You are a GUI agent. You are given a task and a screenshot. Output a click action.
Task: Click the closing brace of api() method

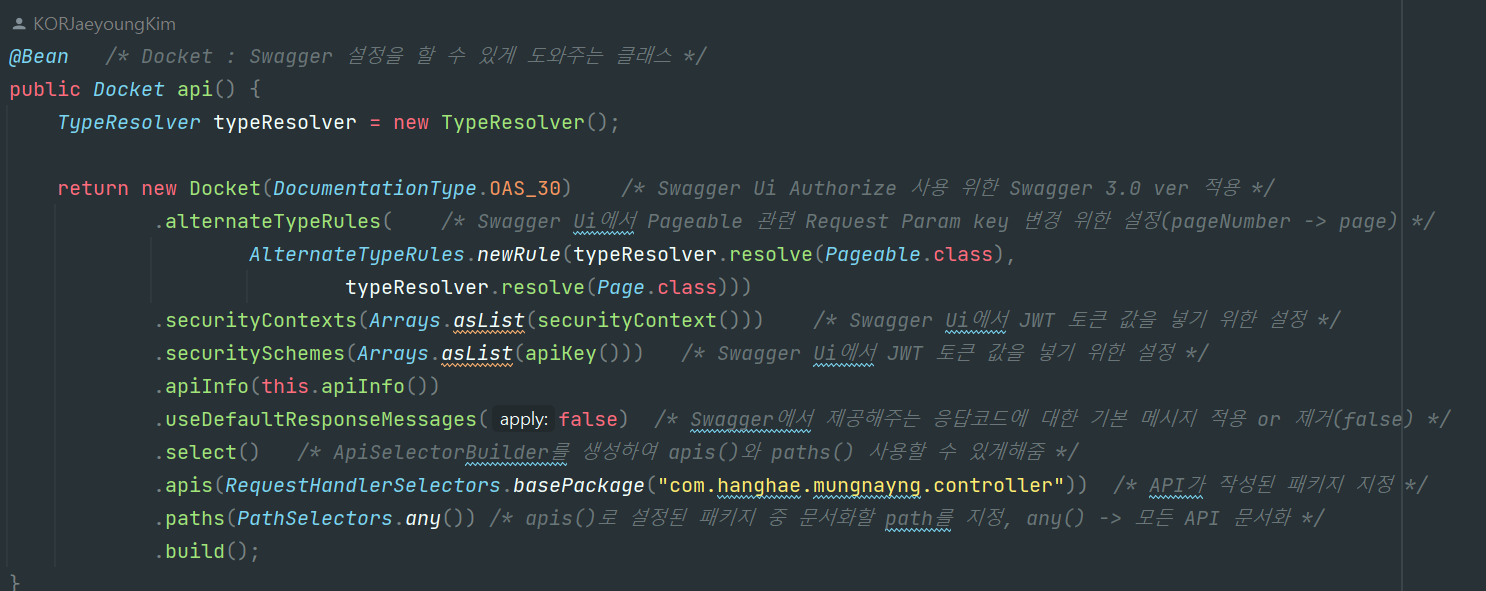click(14, 583)
